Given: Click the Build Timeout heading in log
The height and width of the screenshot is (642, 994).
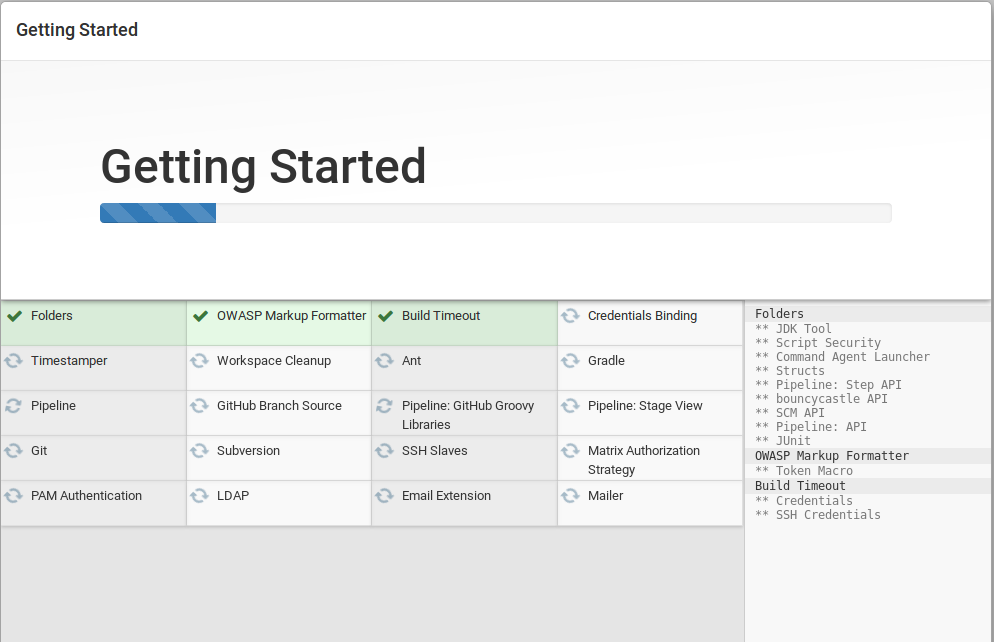Looking at the screenshot, I should click(800, 485).
